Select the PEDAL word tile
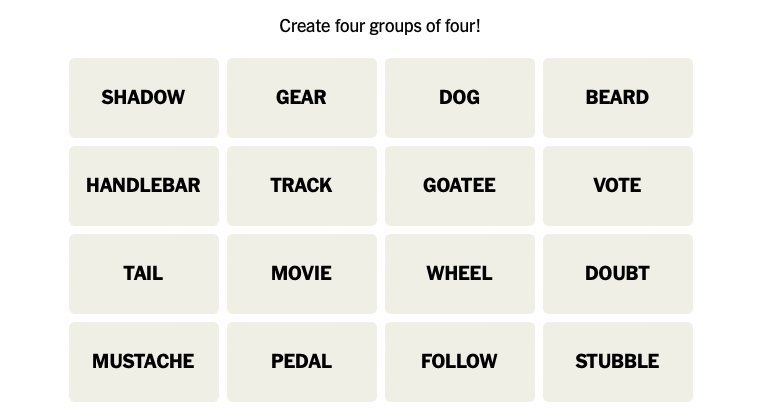 point(302,362)
